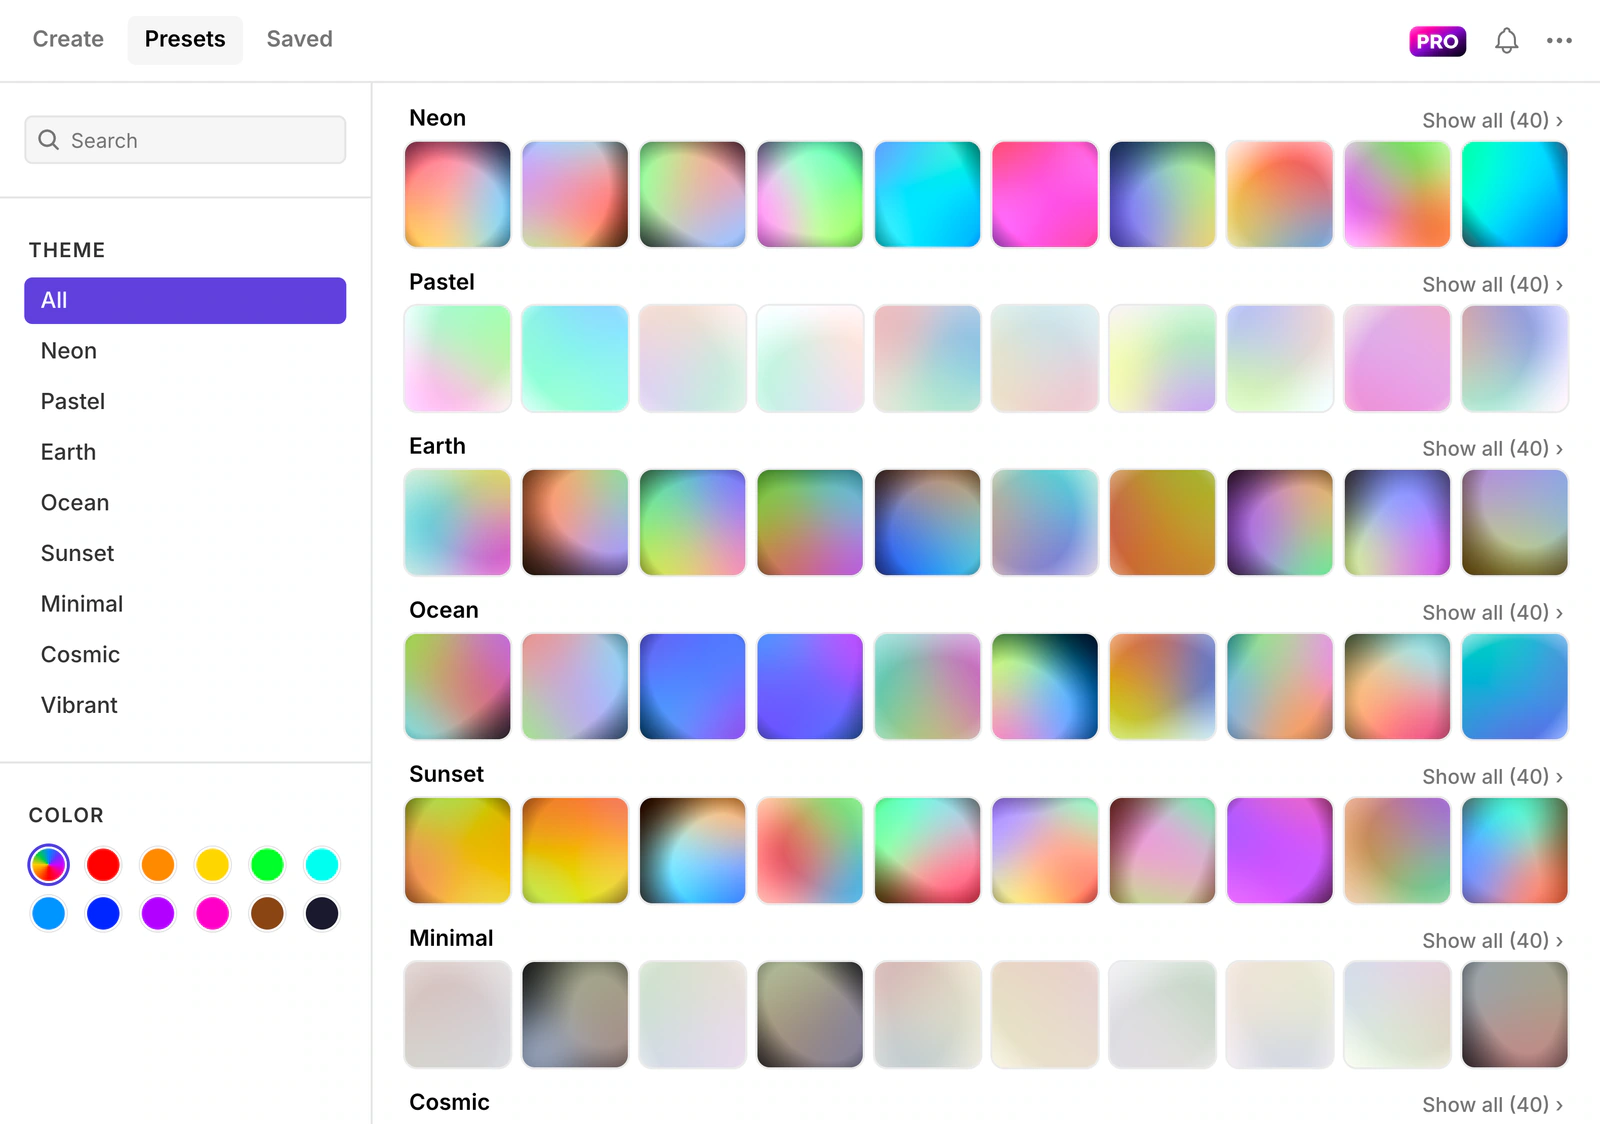Filter presets by Neon theme

tap(185, 351)
